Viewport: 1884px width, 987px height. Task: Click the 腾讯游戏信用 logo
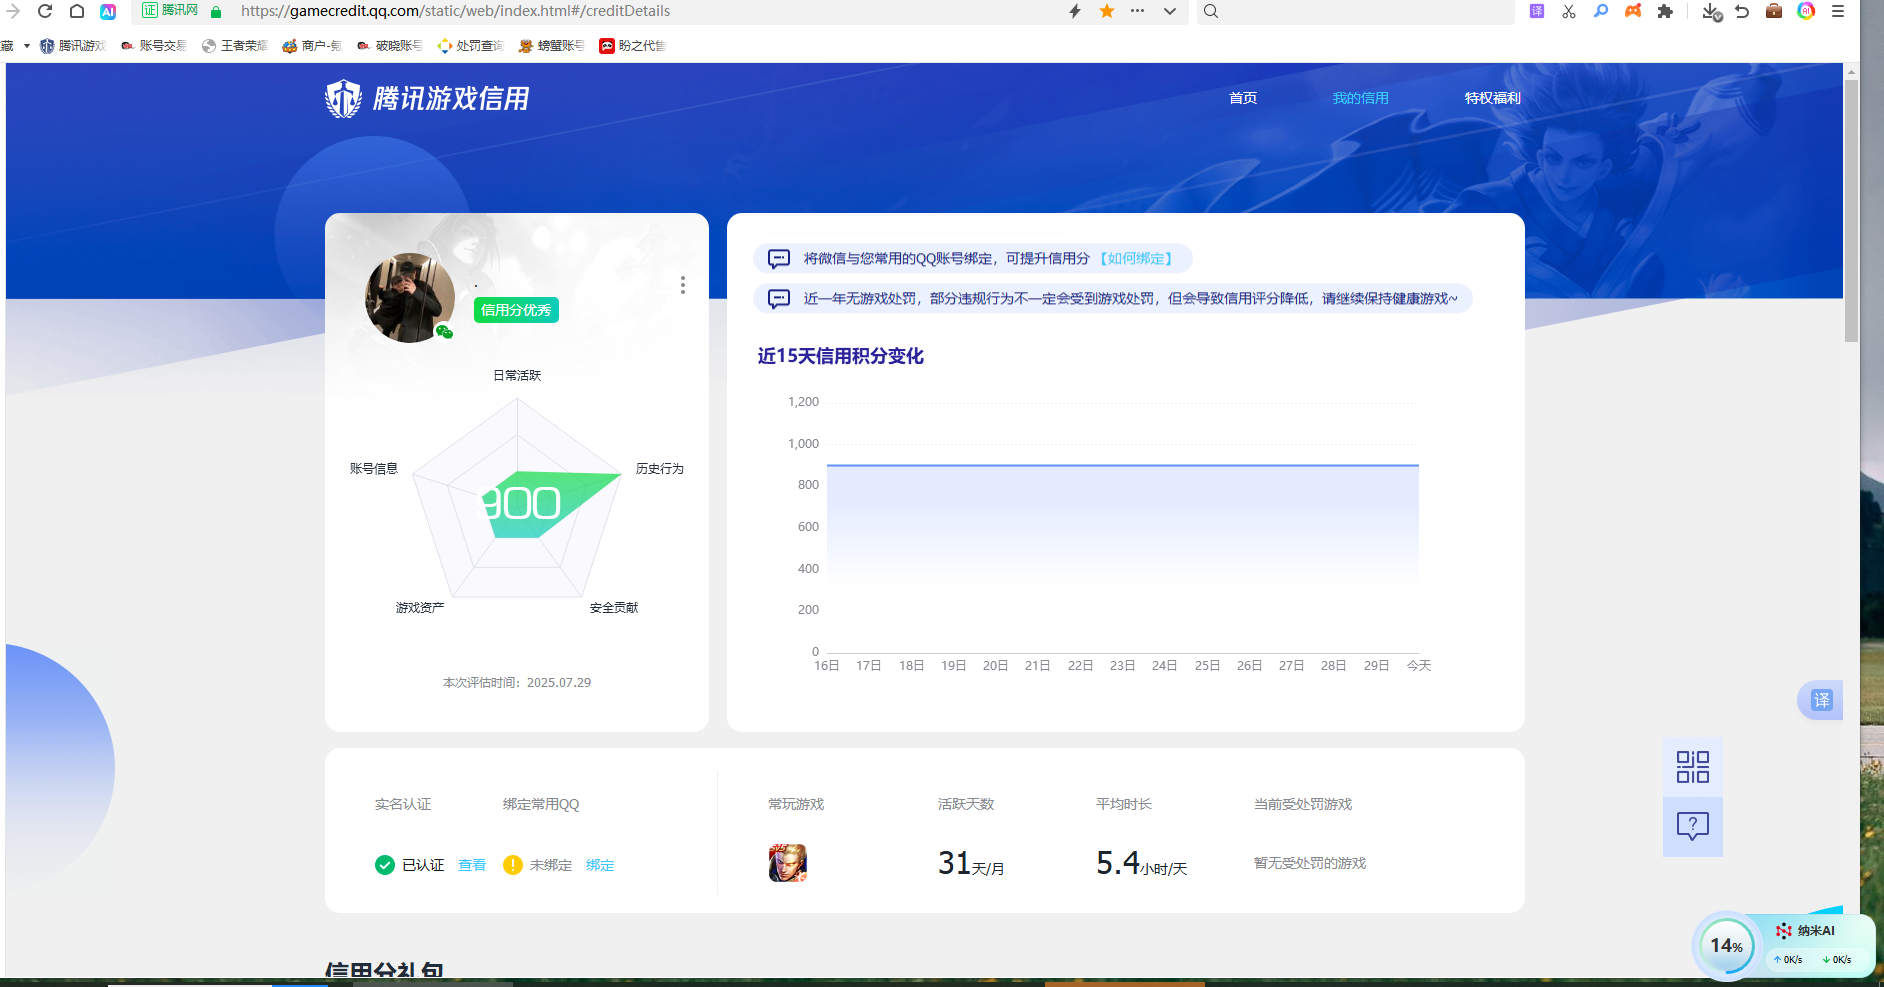click(427, 98)
